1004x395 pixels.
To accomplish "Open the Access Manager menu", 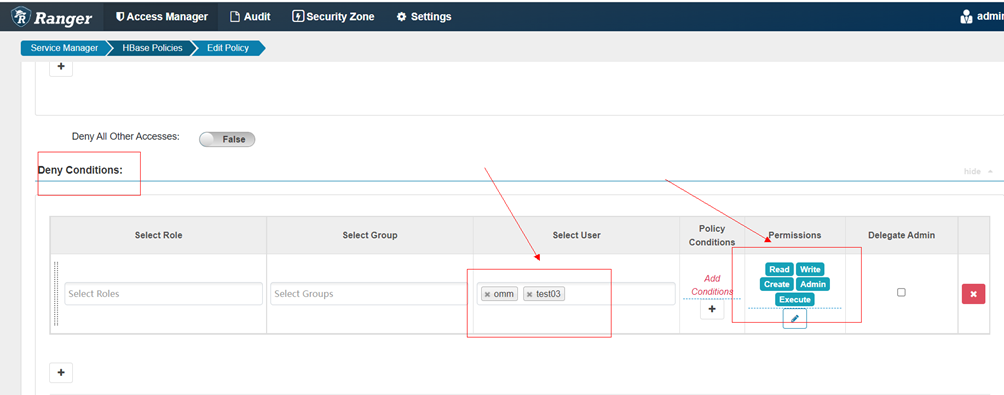I will [162, 17].
